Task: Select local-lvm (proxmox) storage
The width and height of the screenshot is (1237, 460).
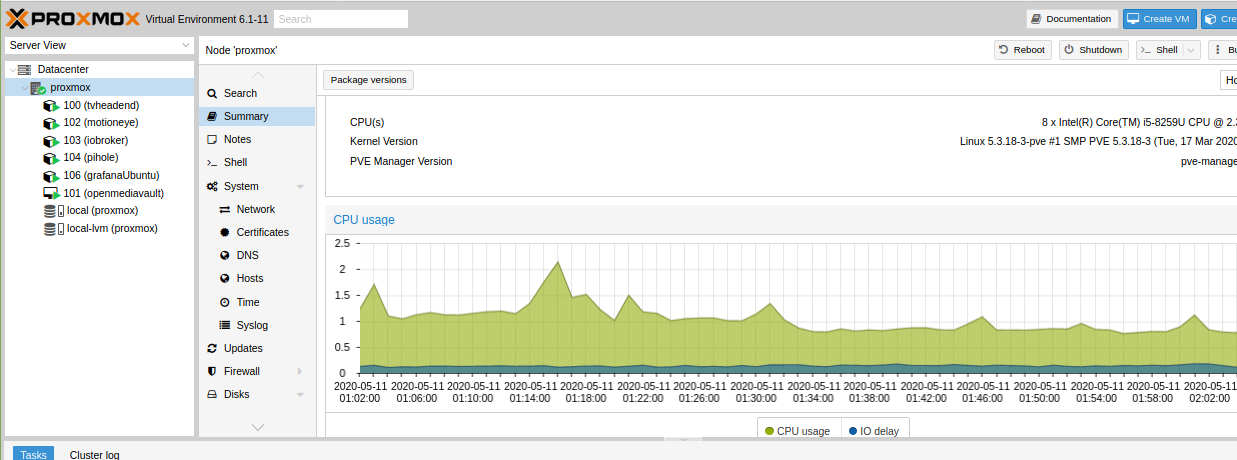Action: pyautogui.click(x=112, y=229)
